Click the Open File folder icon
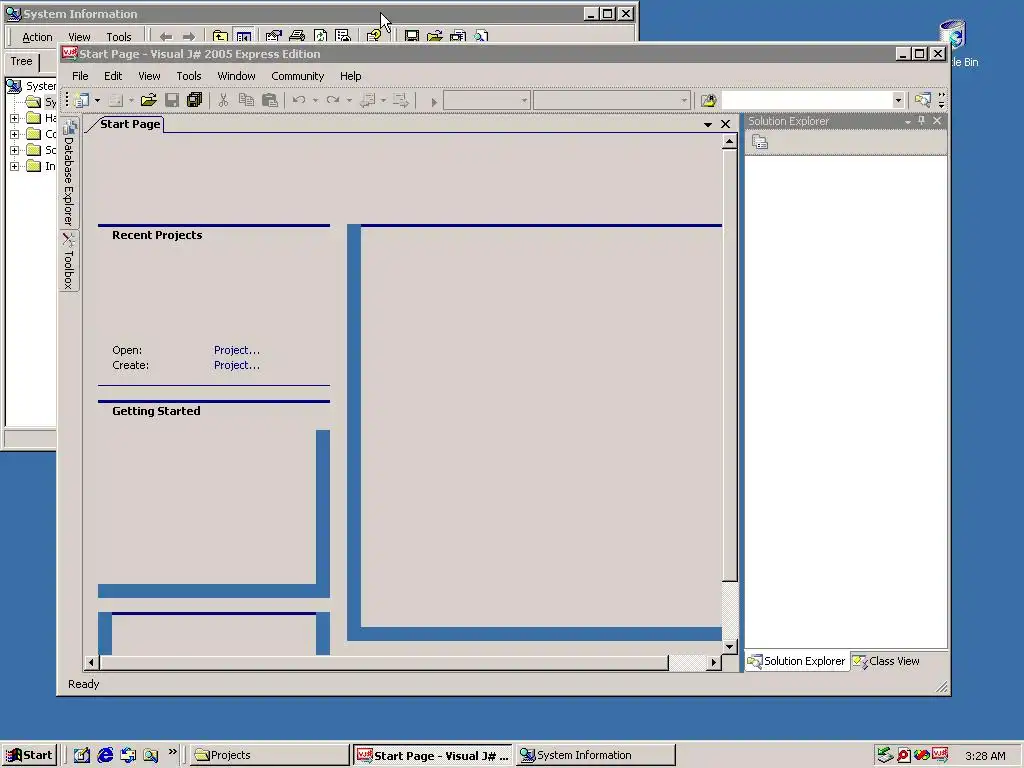This screenshot has height=768, width=1024. click(x=149, y=100)
